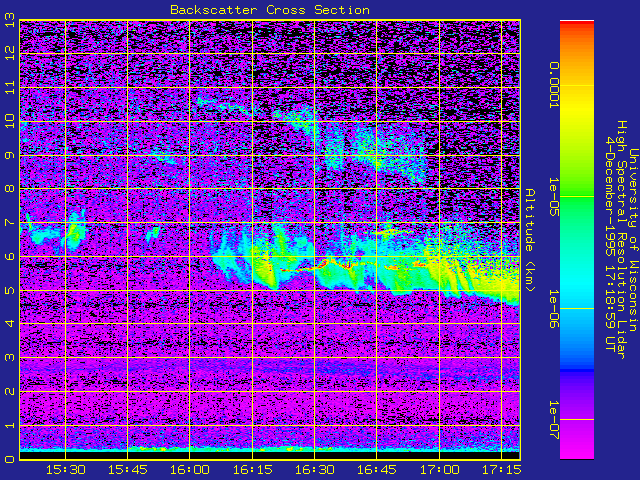Pick the red end of color bar

(577, 24)
